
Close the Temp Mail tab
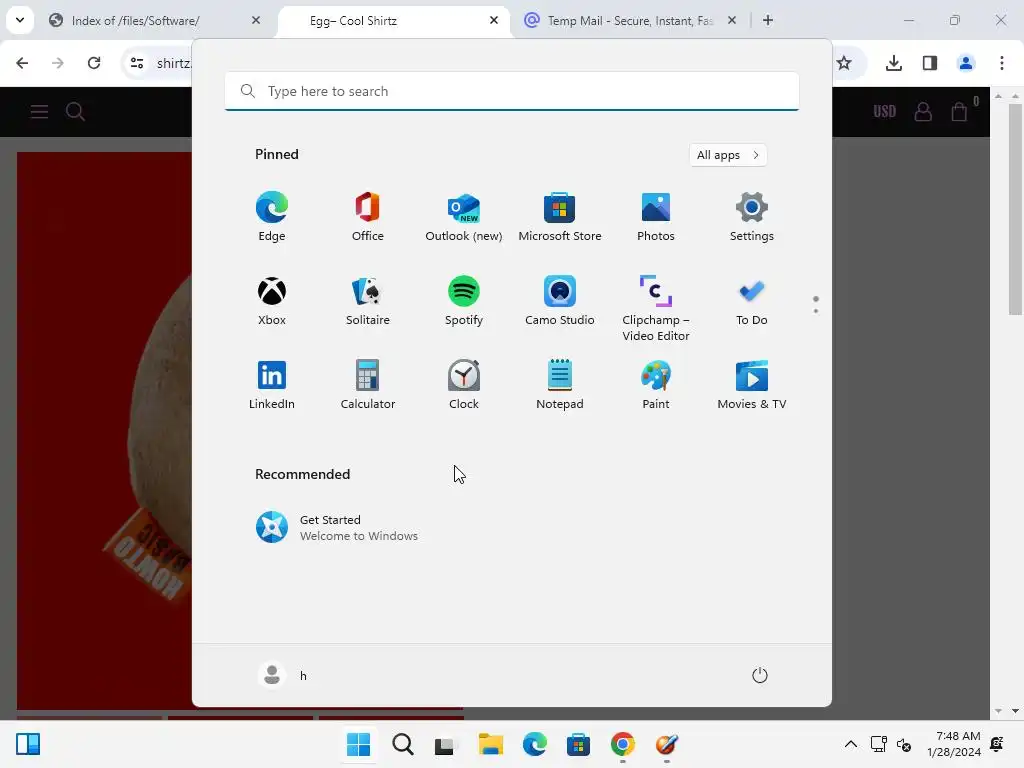click(732, 20)
